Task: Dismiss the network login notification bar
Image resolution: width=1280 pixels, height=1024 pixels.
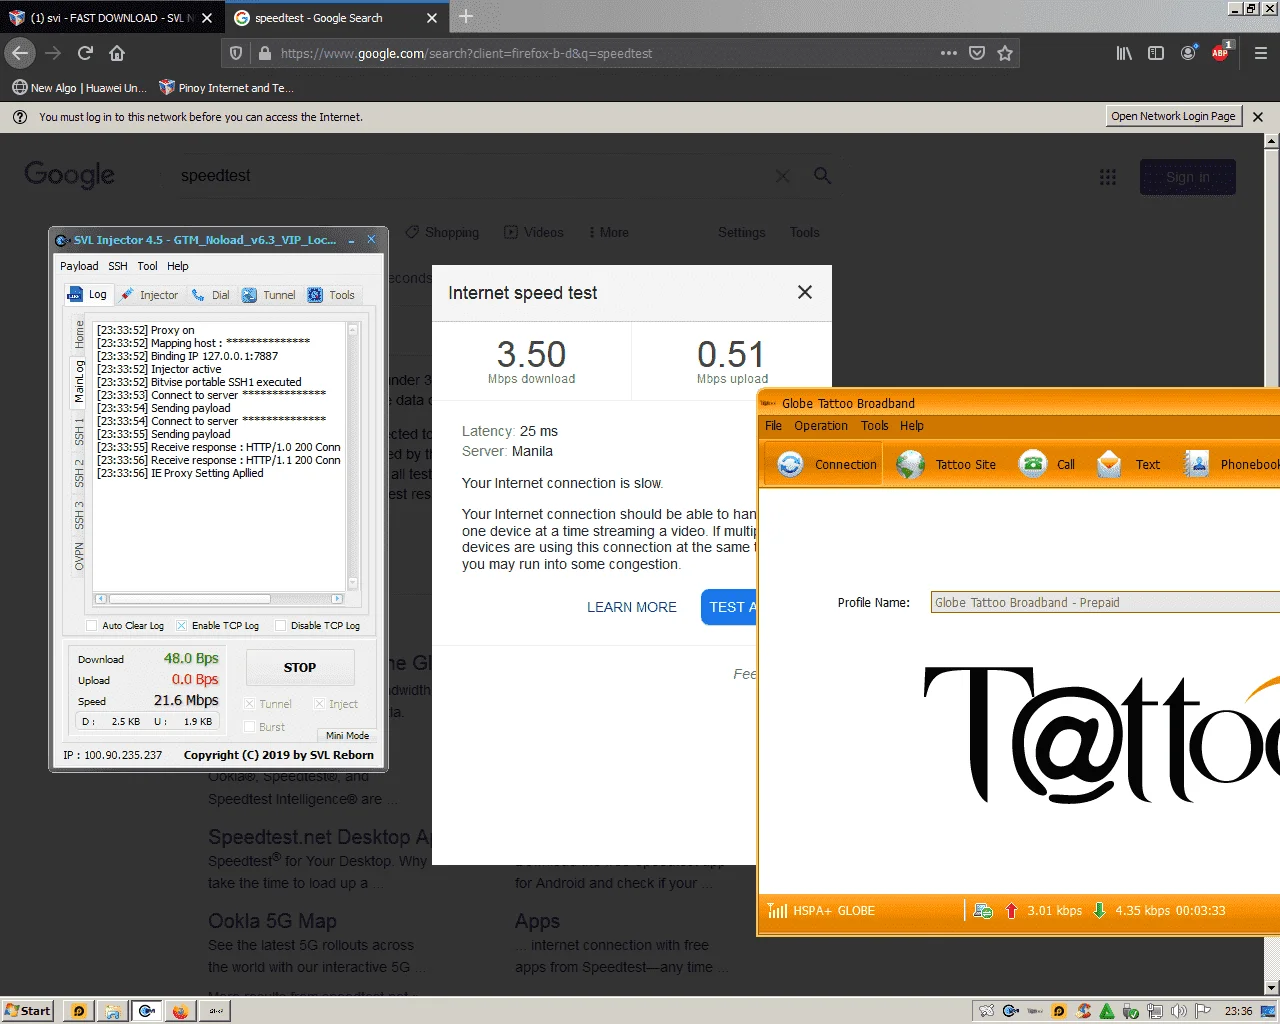Action: (x=1258, y=117)
